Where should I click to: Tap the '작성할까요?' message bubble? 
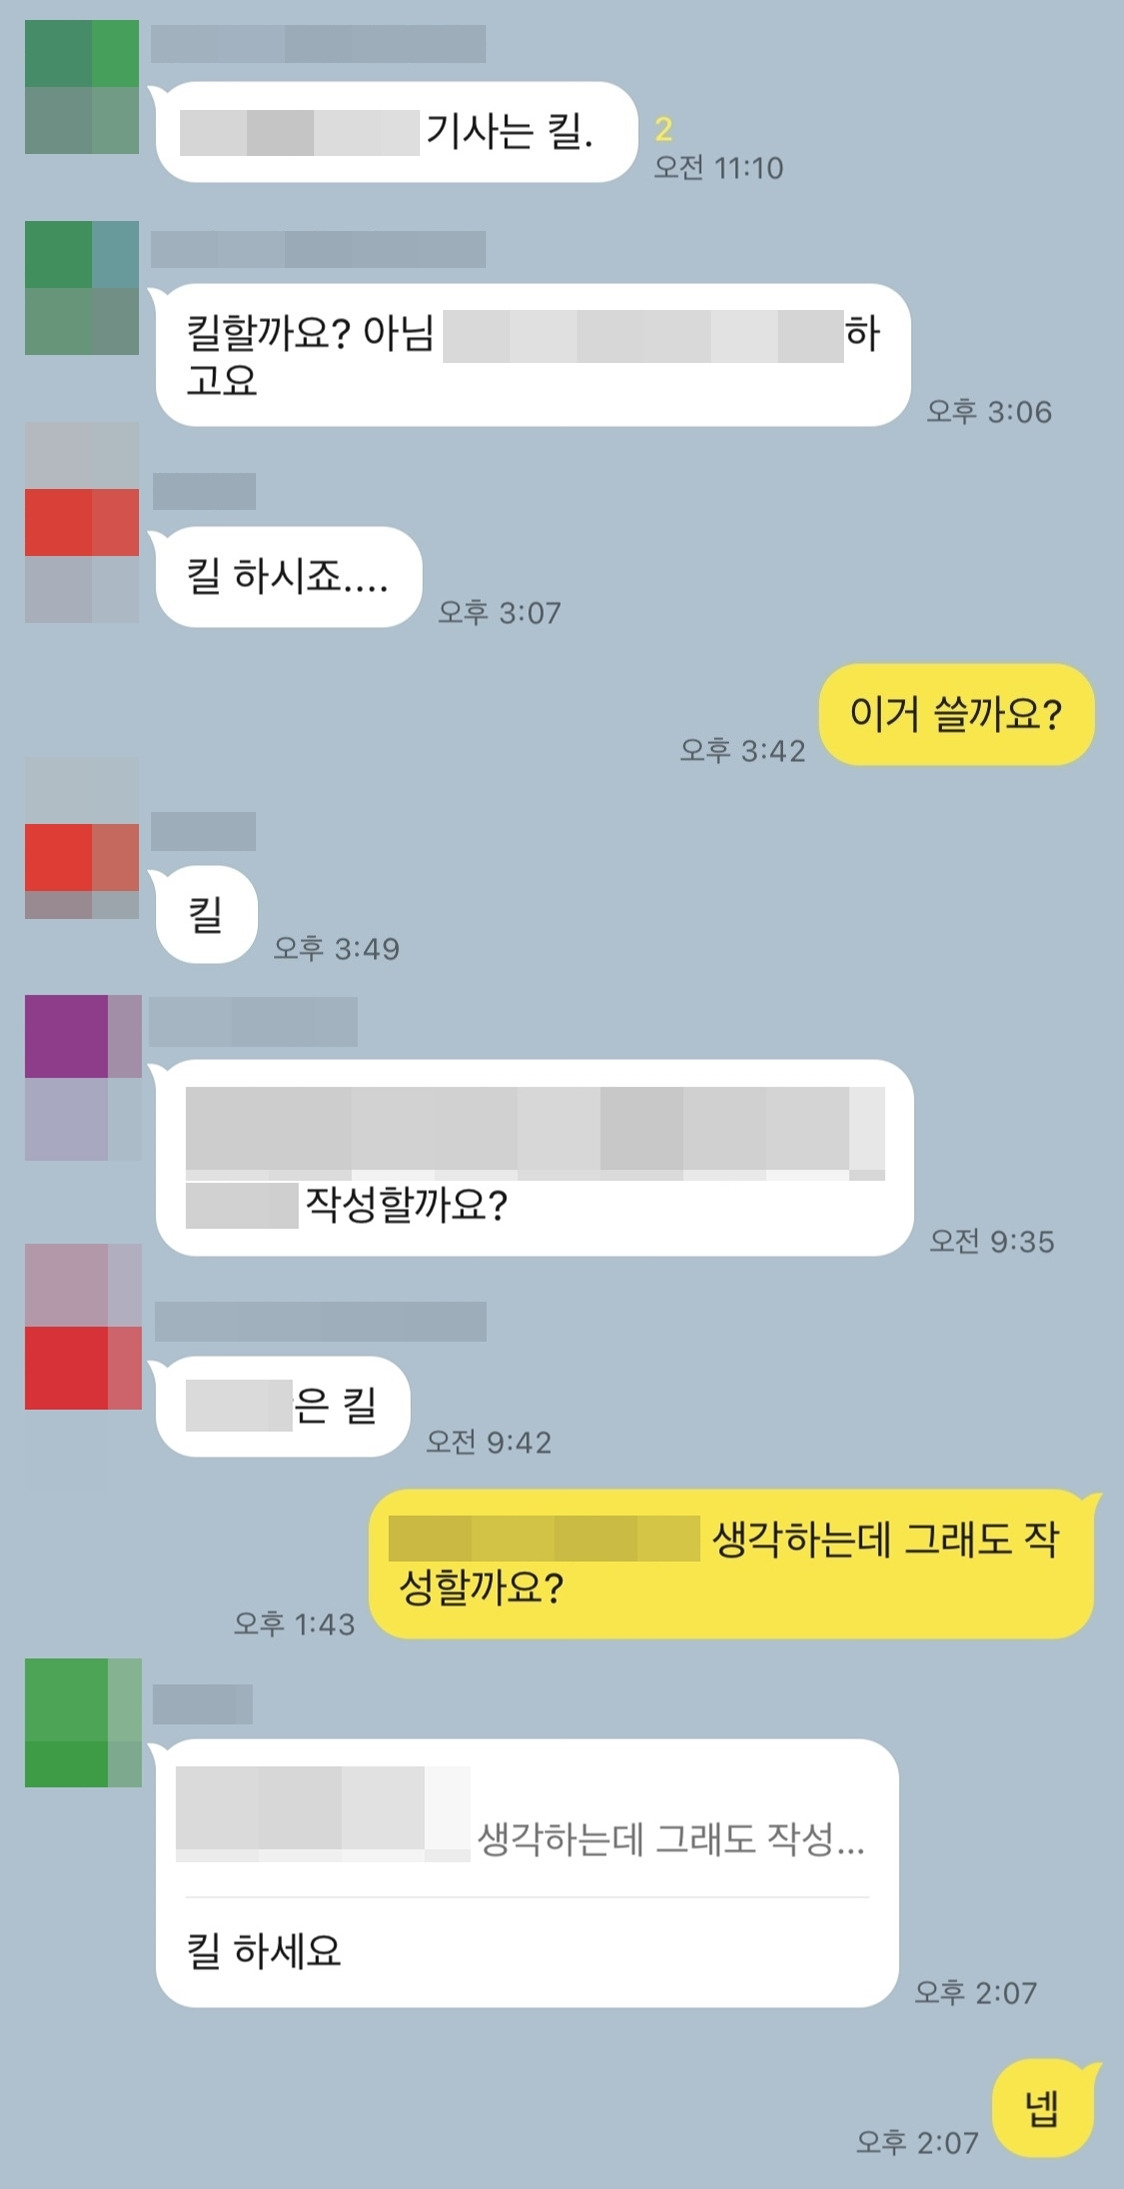pos(535,1157)
